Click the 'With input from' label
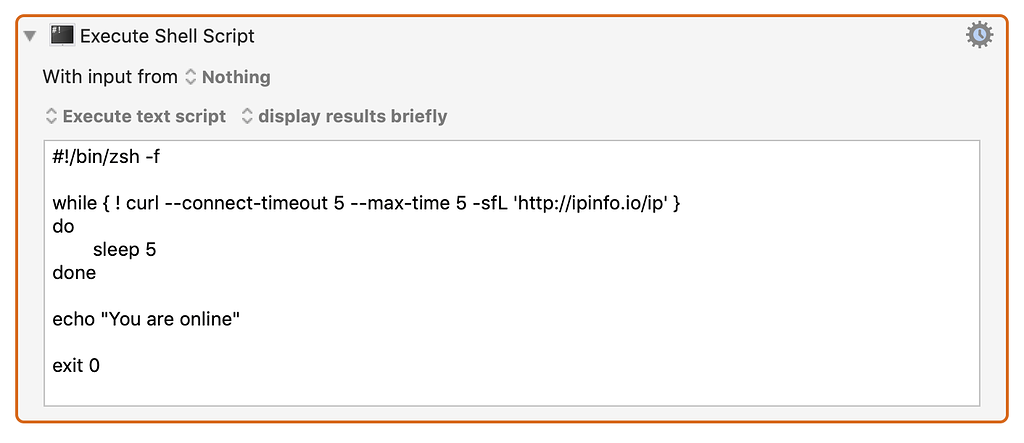The image size is (1024, 443). pos(110,77)
